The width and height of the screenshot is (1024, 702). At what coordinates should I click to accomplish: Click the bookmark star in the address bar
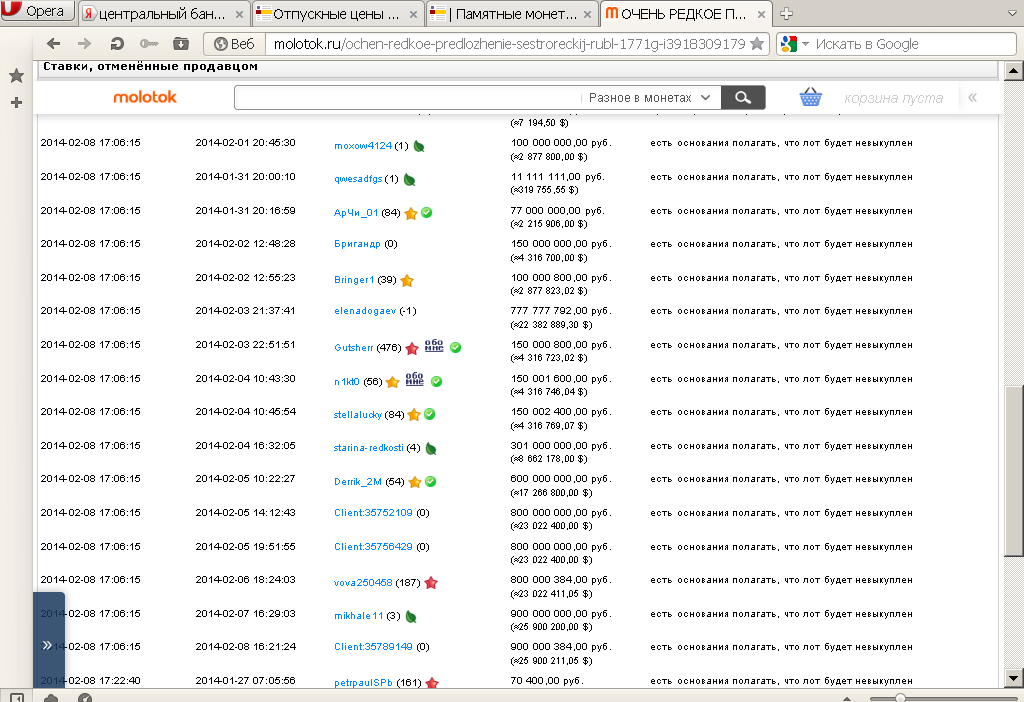[x=757, y=44]
